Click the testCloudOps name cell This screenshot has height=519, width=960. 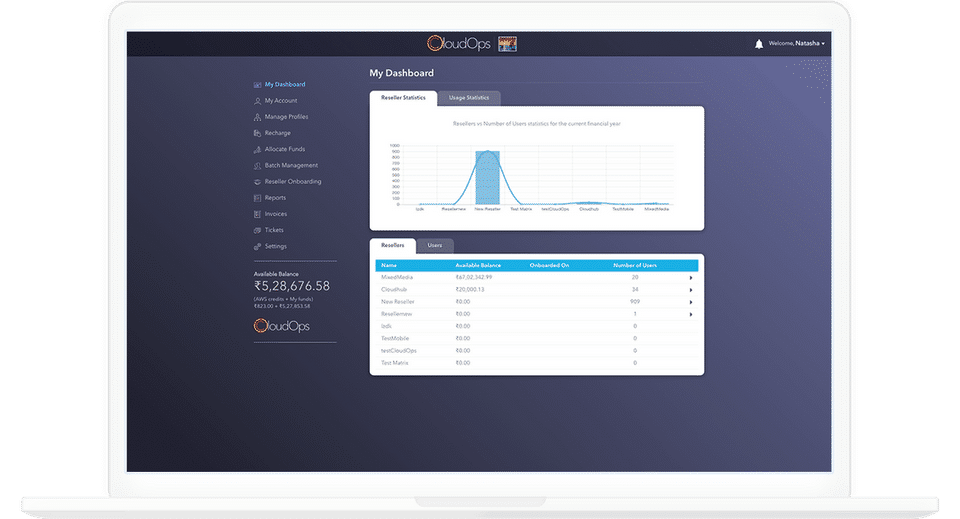click(x=399, y=351)
